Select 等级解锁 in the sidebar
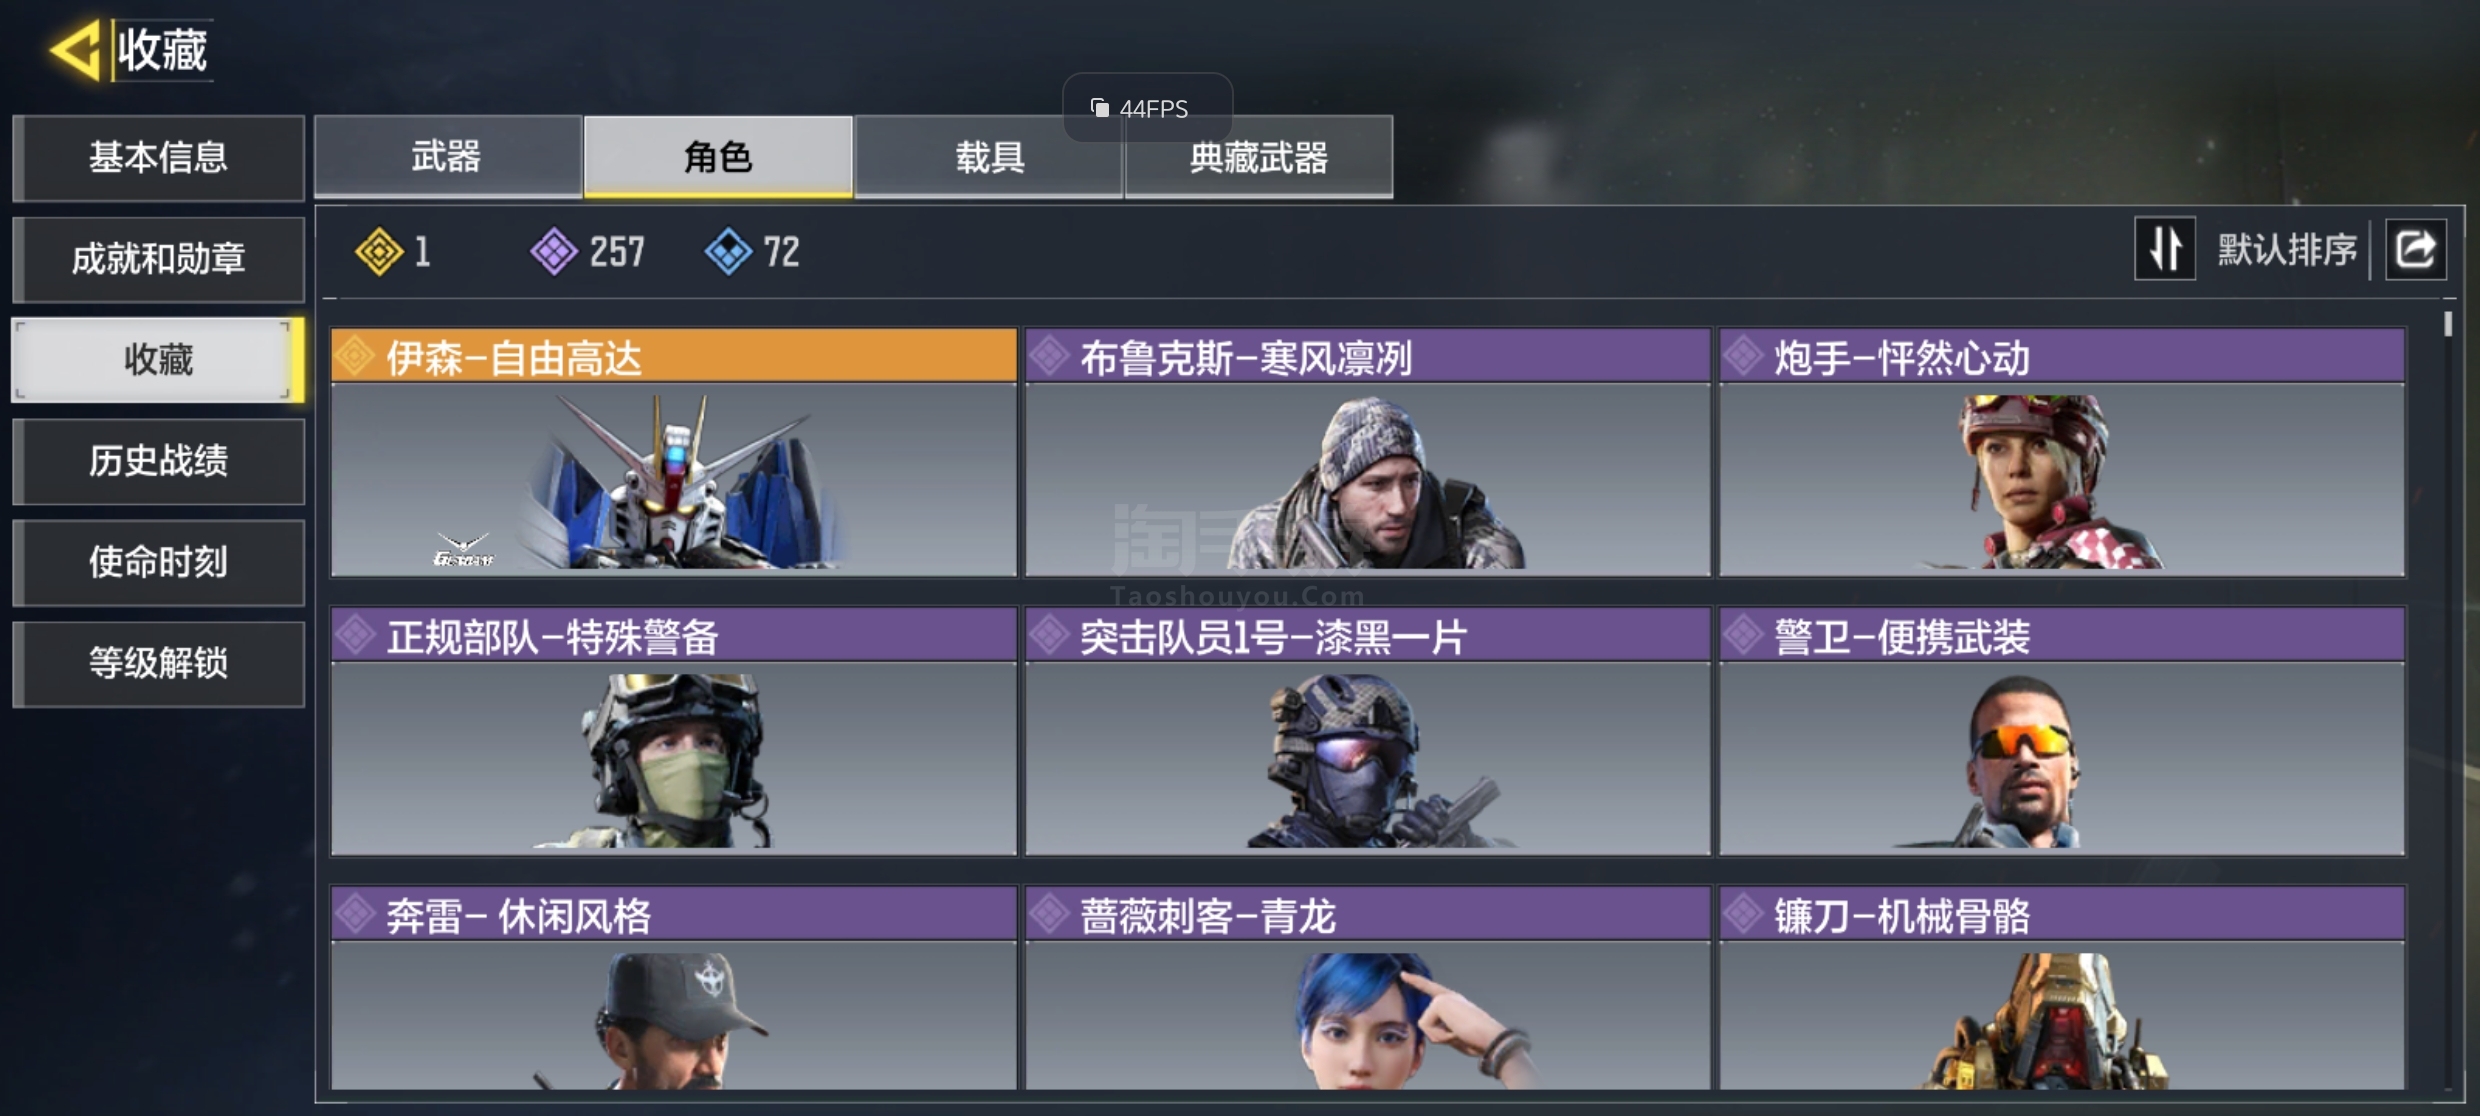The width and height of the screenshot is (2480, 1116). pos(158,663)
